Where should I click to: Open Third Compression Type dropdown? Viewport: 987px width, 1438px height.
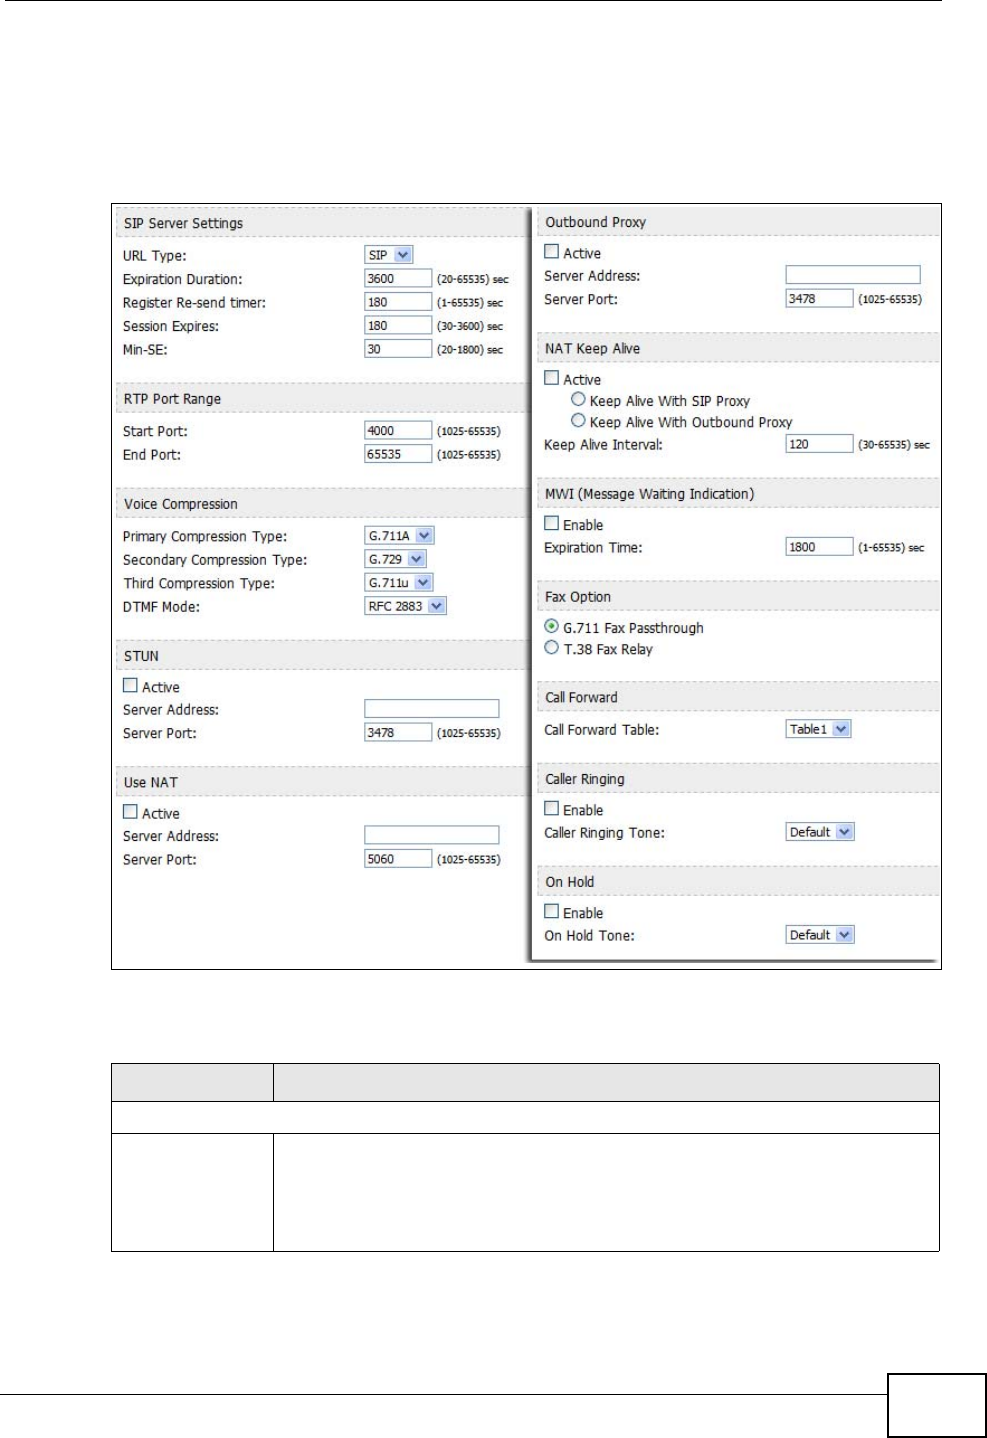pos(398,583)
